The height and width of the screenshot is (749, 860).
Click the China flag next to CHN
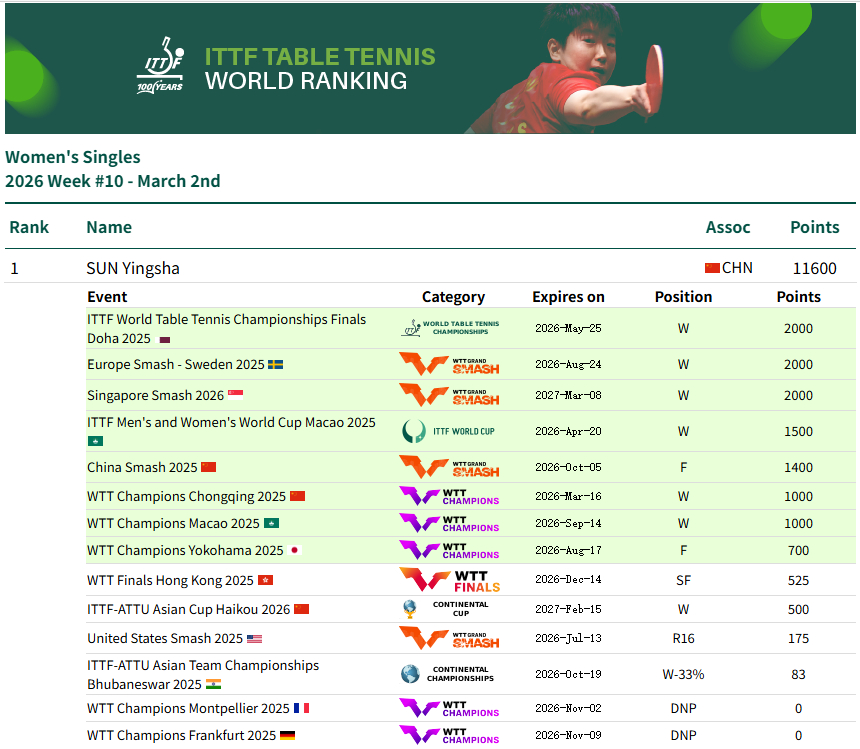(x=712, y=268)
